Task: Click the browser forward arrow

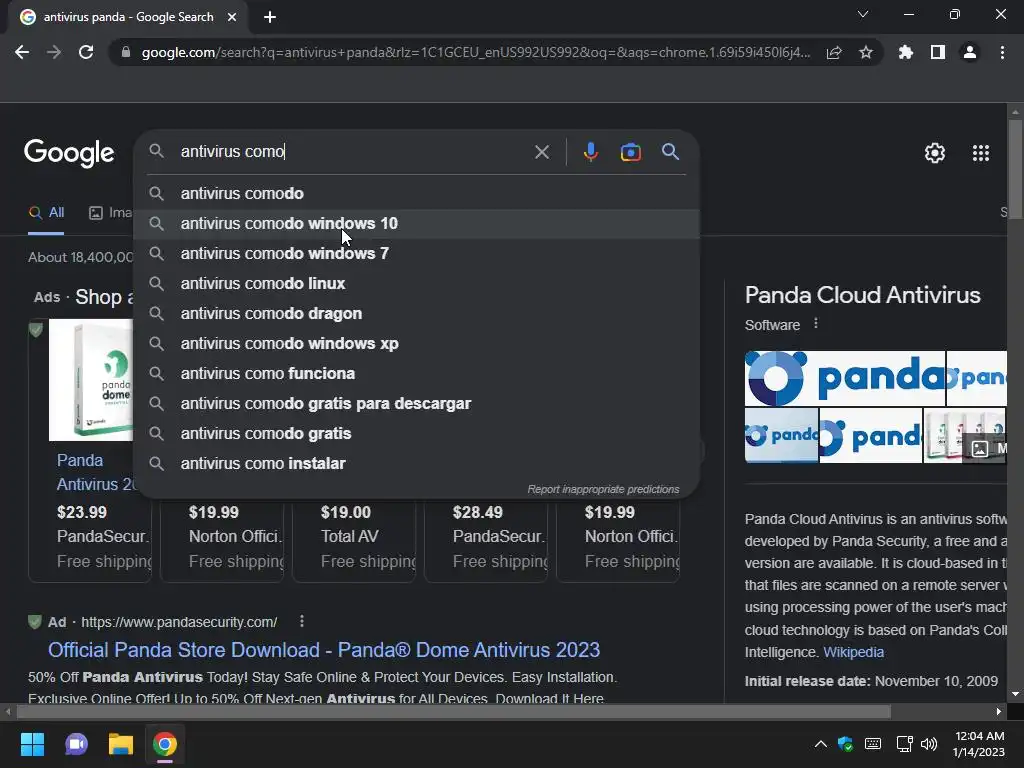Action: point(54,52)
